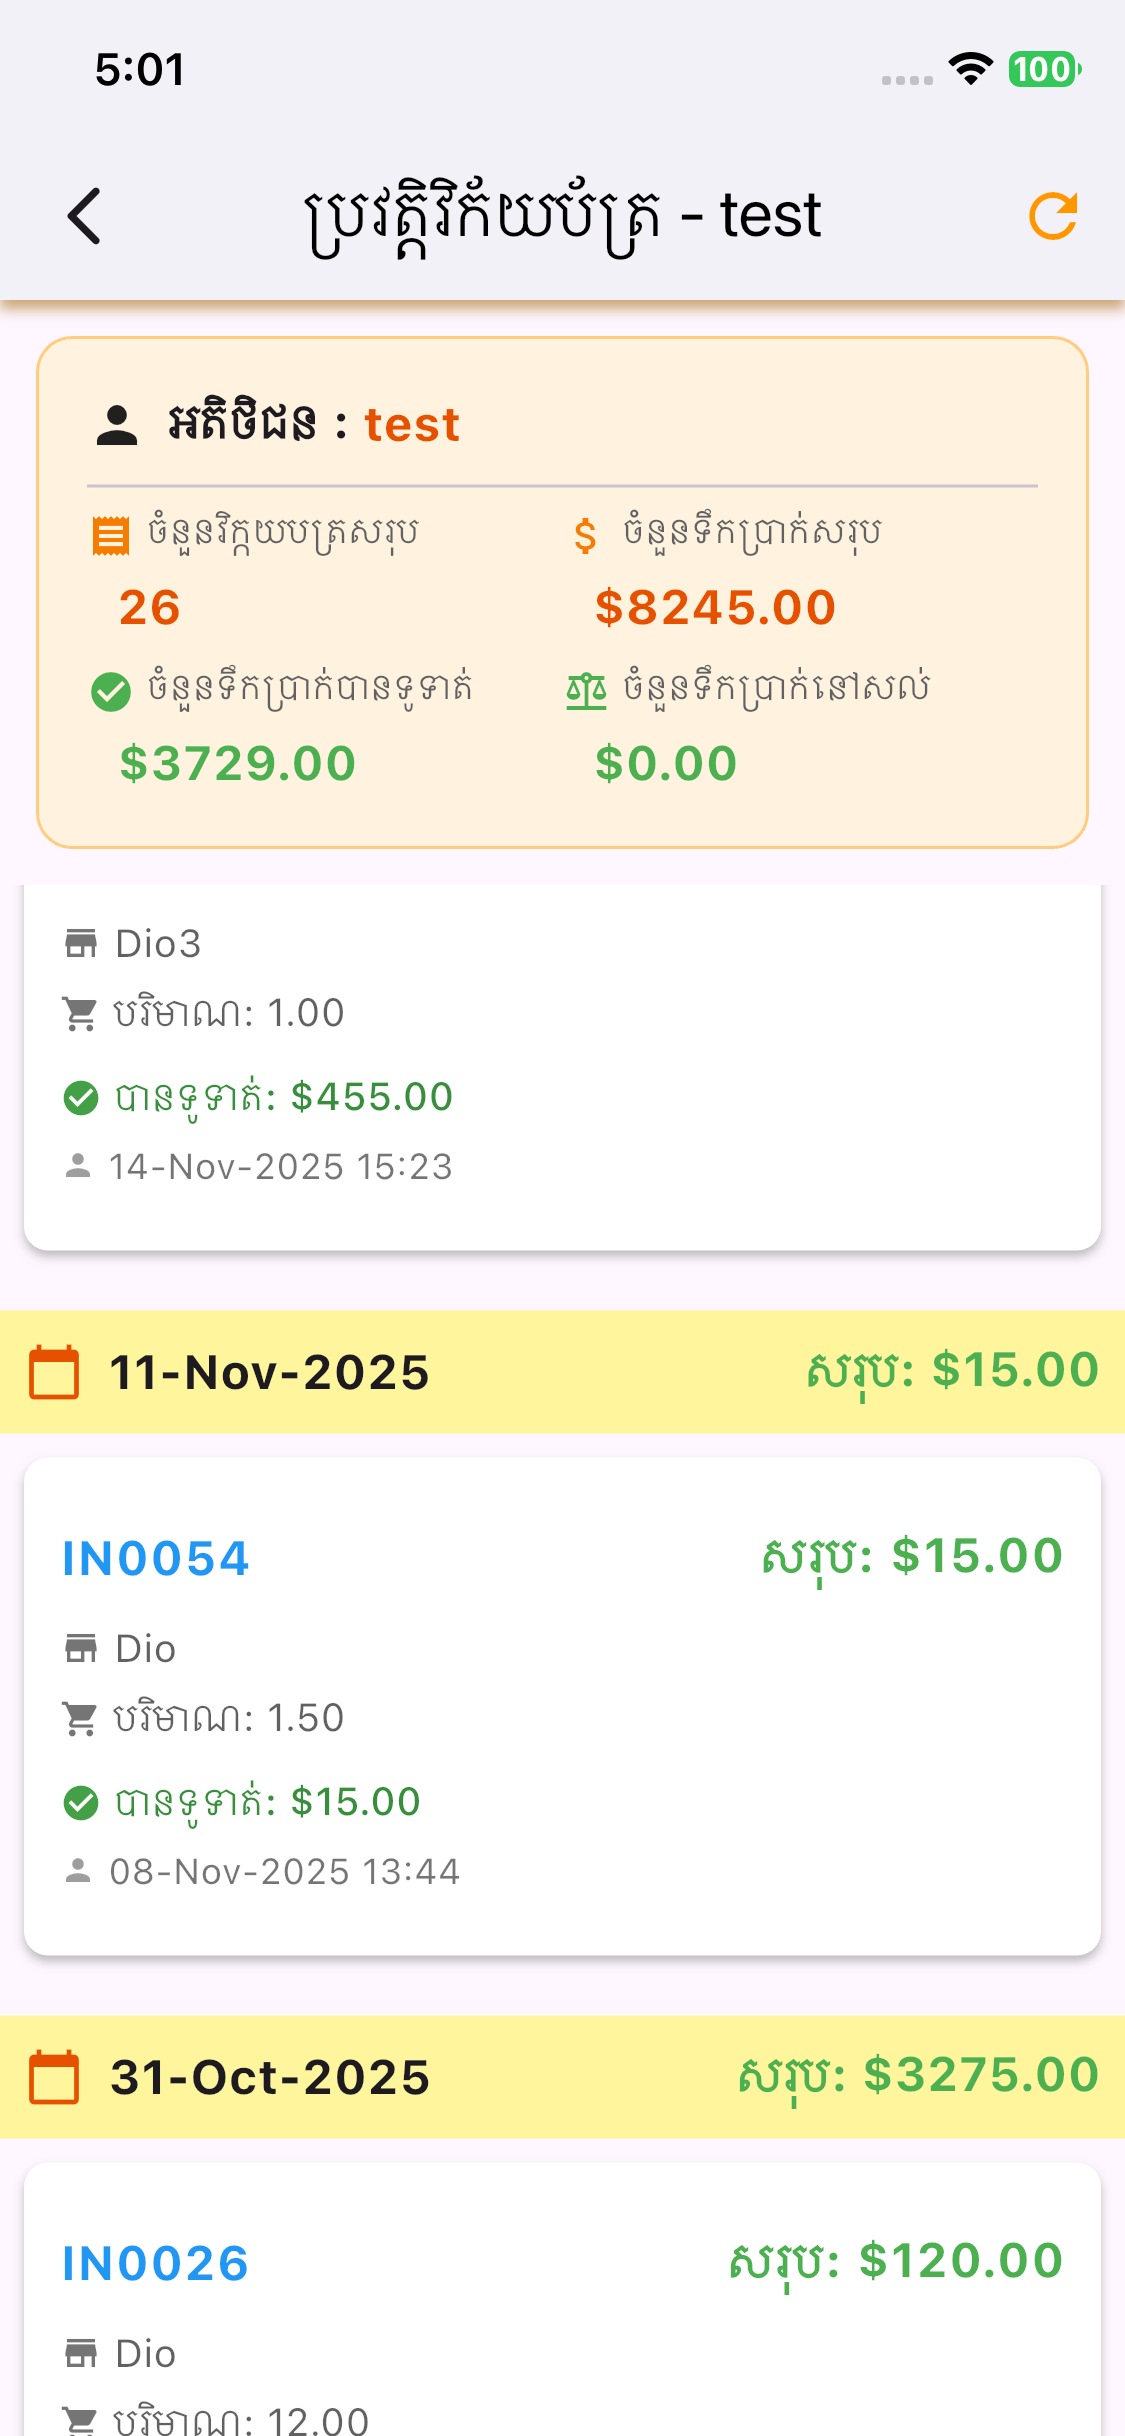Tap the orange dollar sign icon
The width and height of the screenshot is (1125, 2436).
click(x=585, y=536)
